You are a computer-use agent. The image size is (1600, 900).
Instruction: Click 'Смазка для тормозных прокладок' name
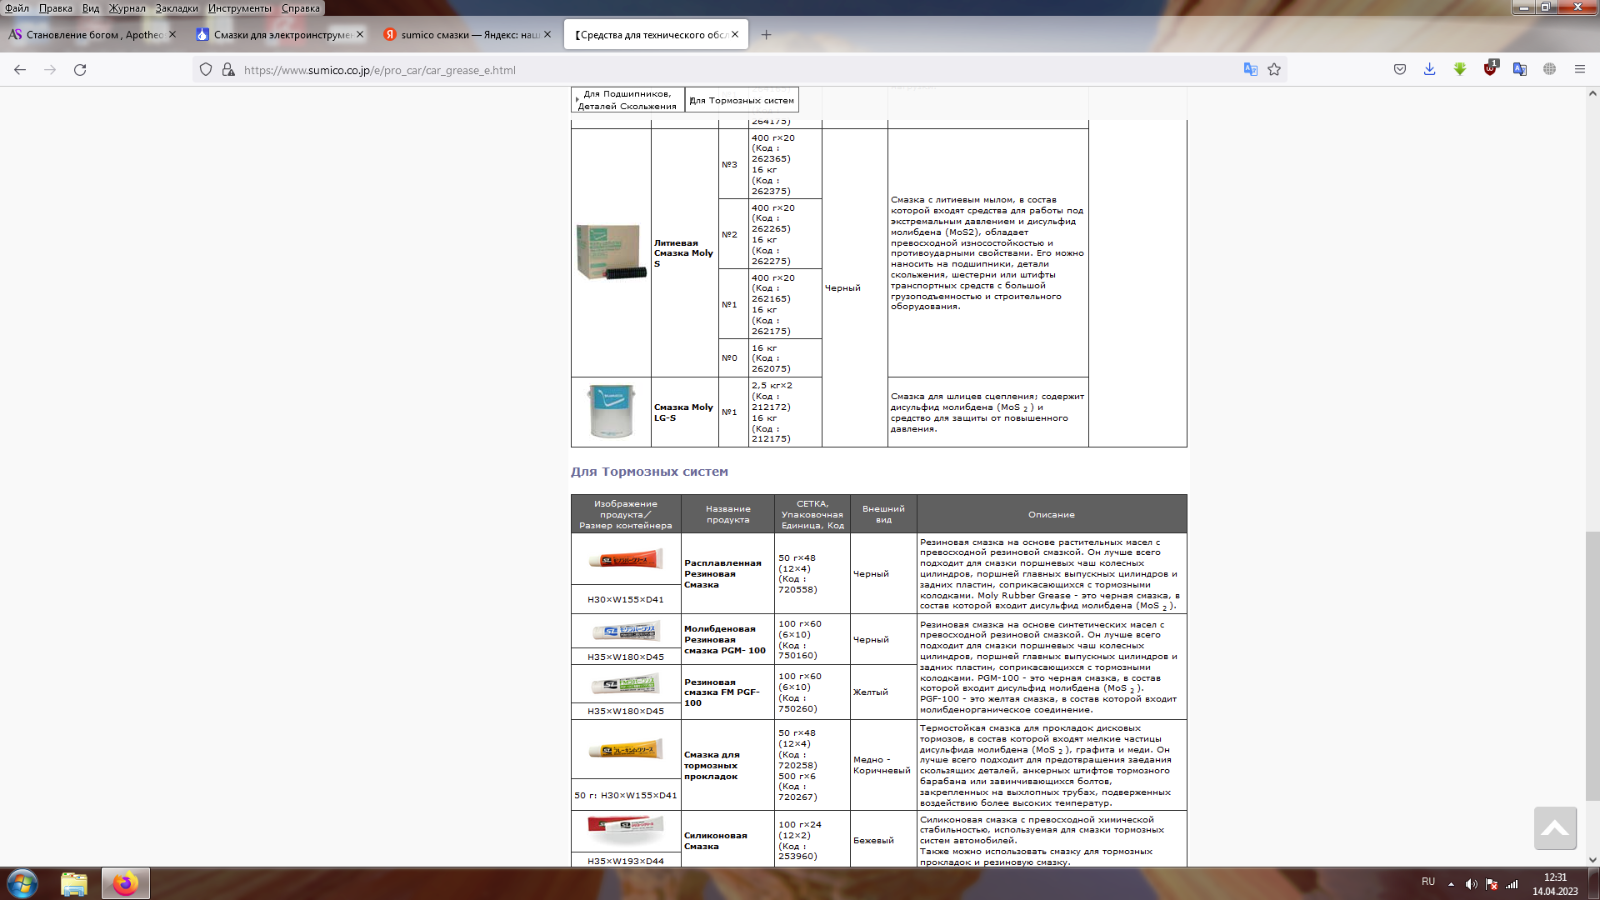point(712,765)
